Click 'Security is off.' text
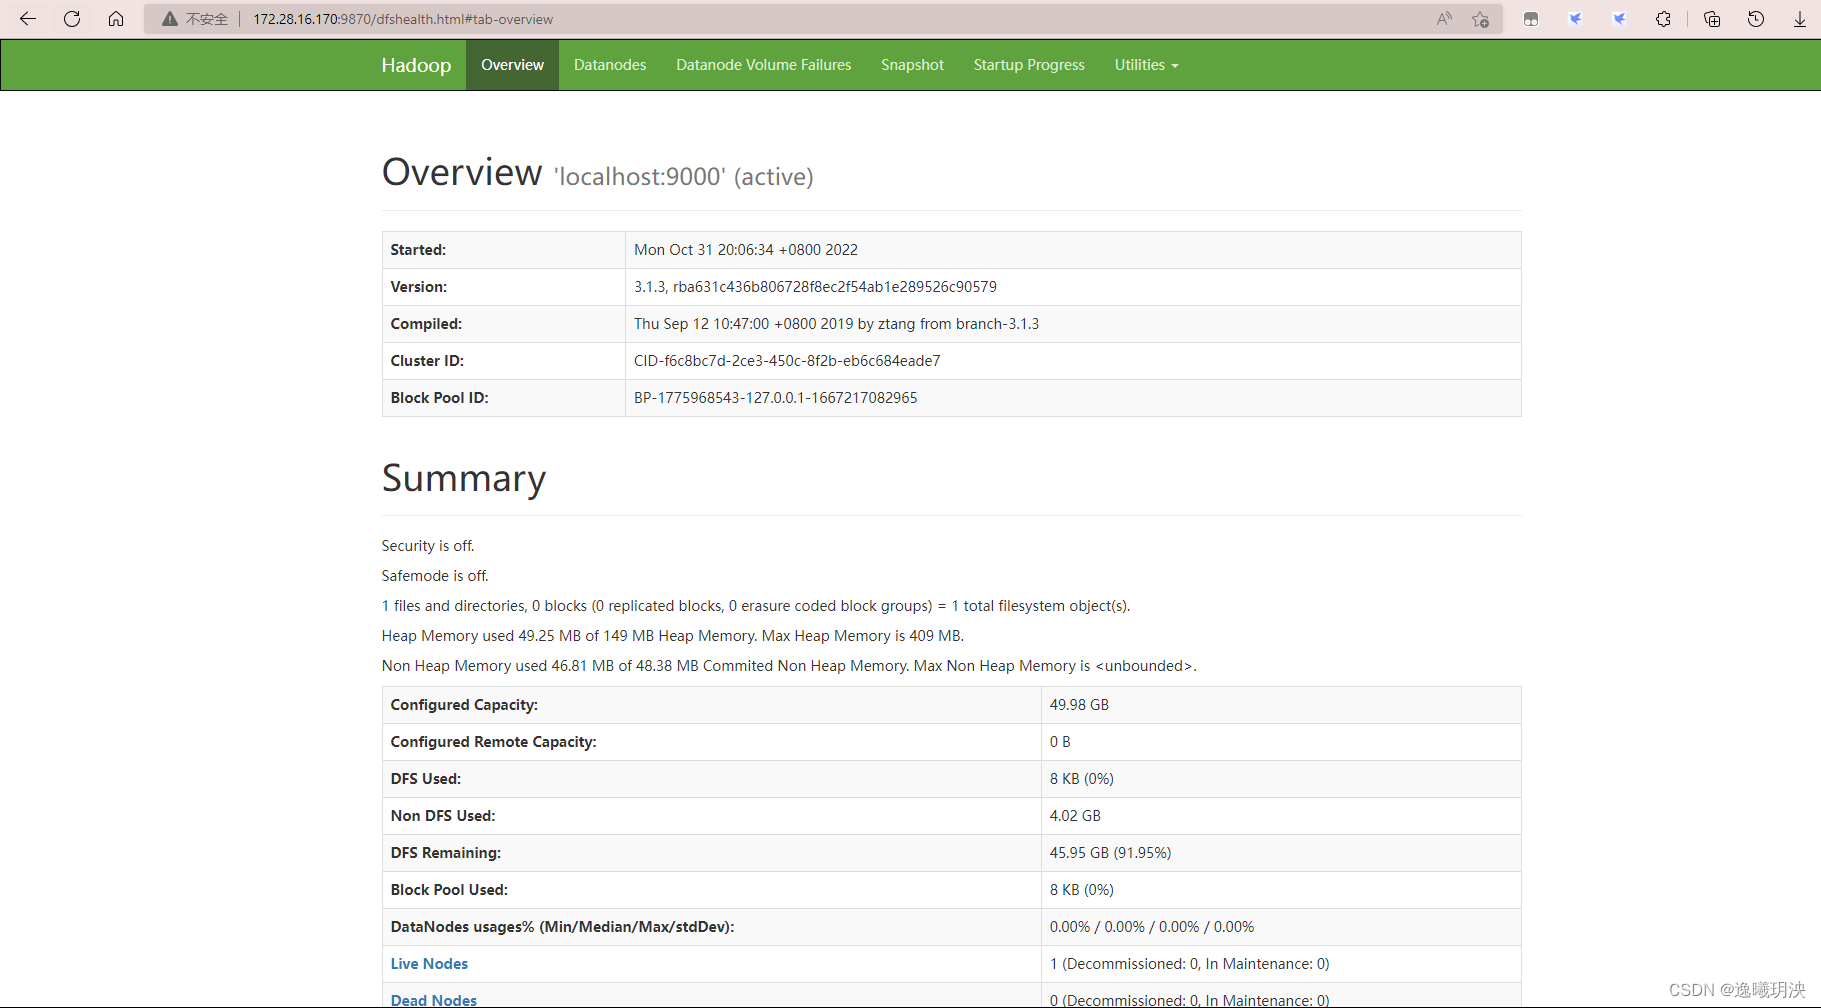The height and width of the screenshot is (1008, 1821). tap(428, 546)
